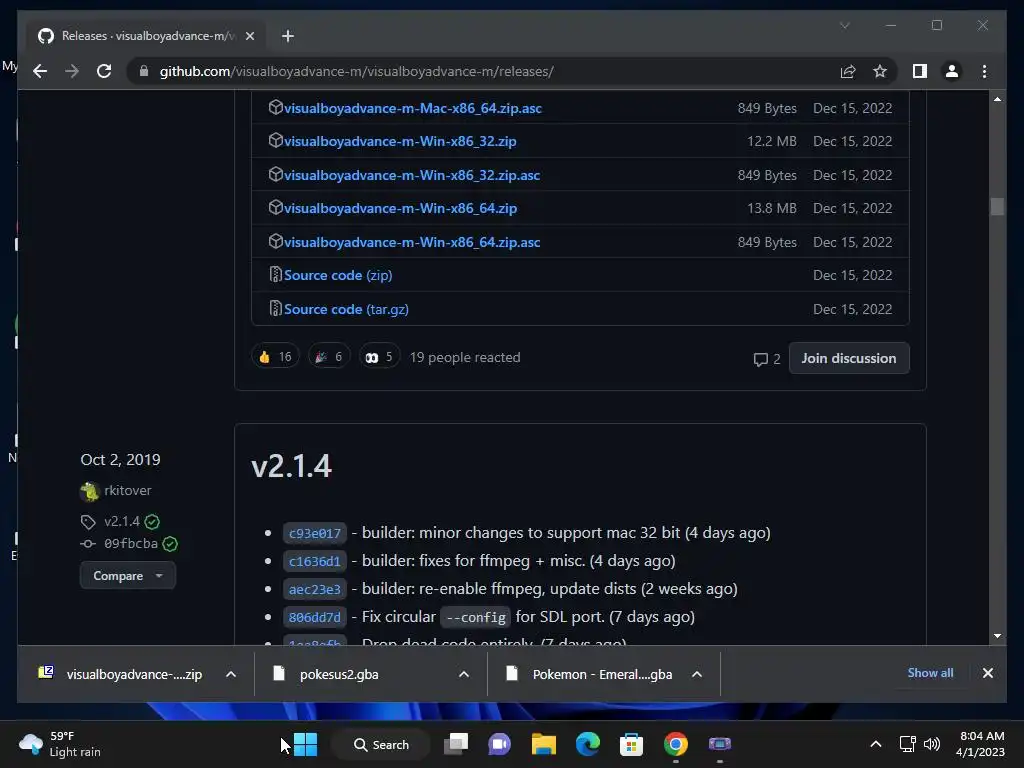Click Show all downloads
The image size is (1024, 768).
pyautogui.click(x=930, y=673)
